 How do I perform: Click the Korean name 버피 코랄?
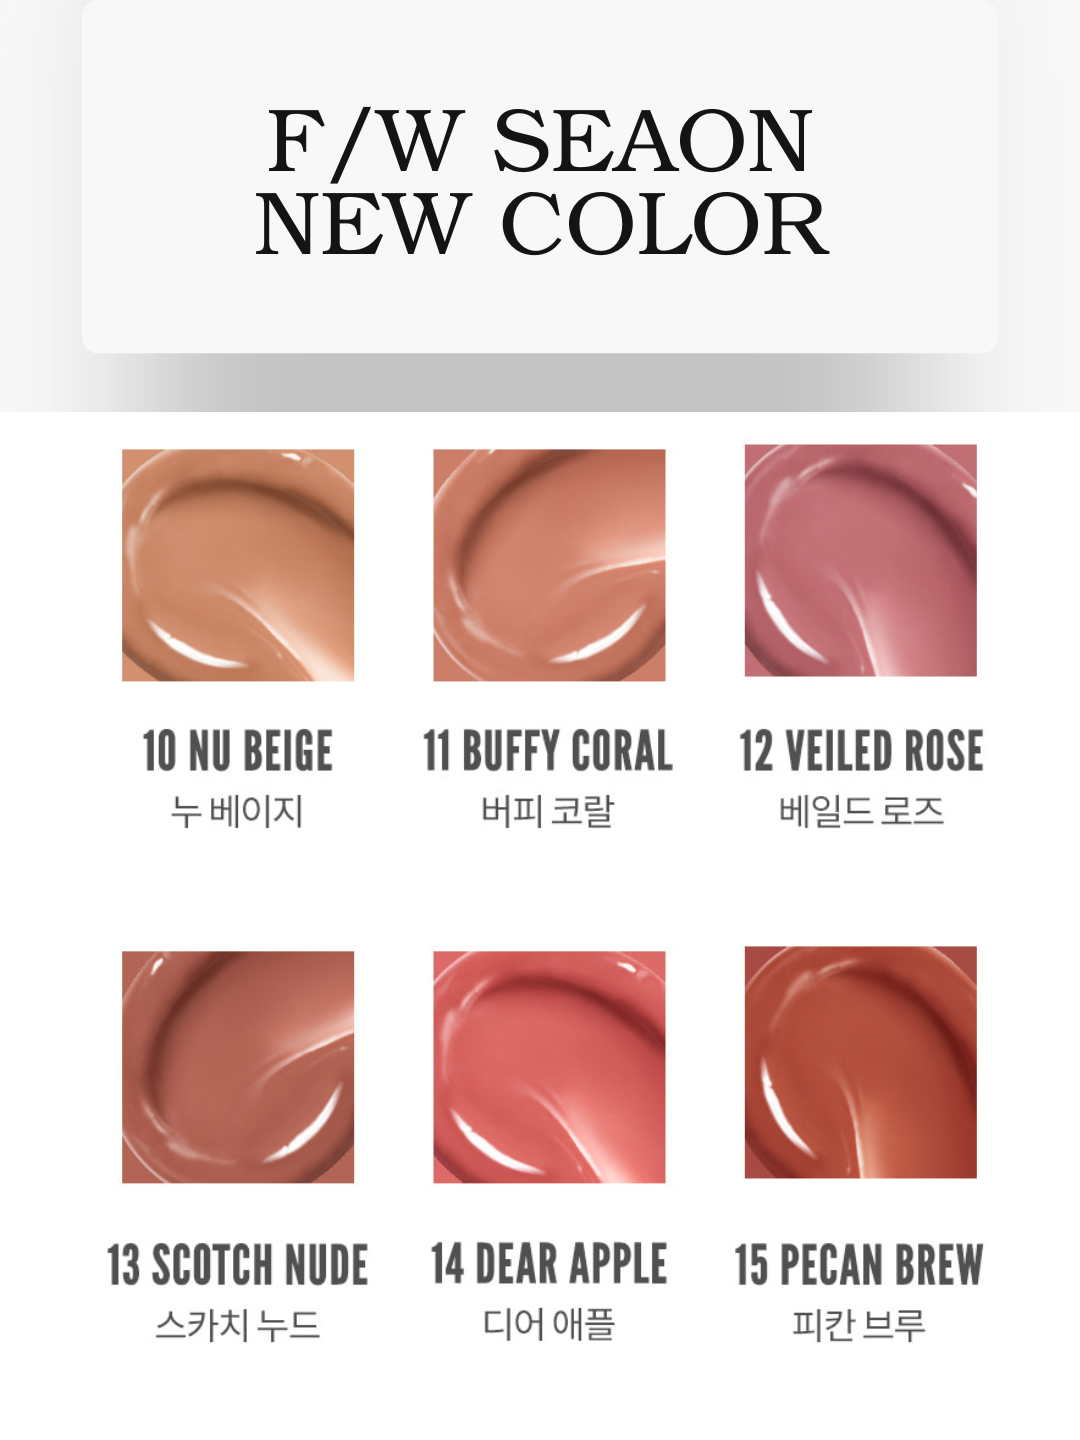point(548,810)
